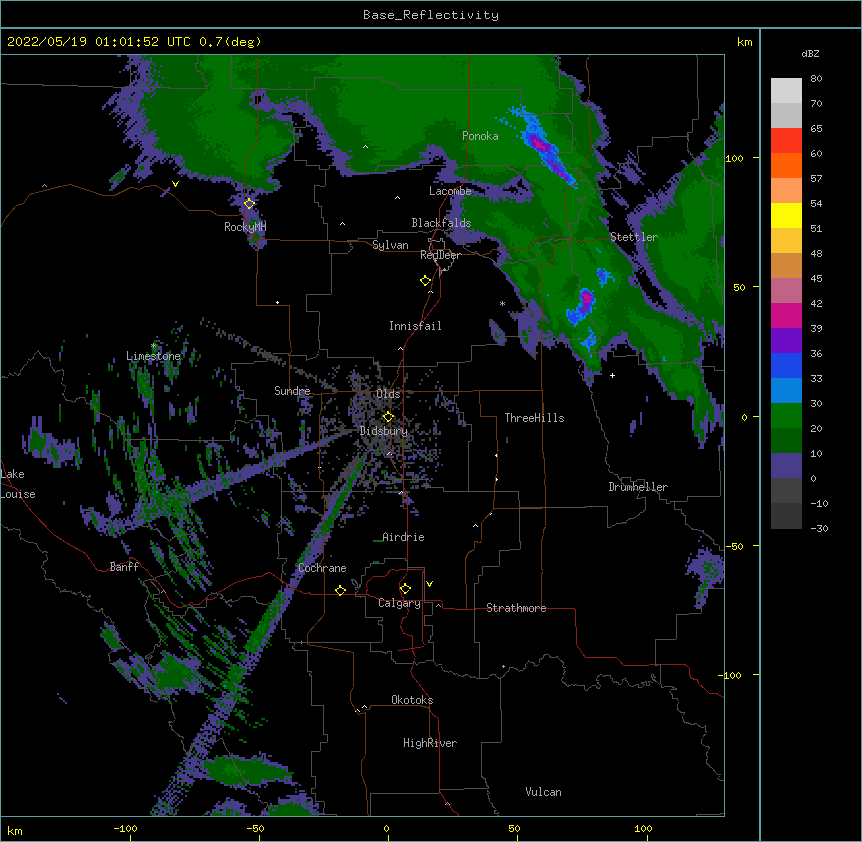862x842 pixels.
Task: Click the Sylvan town label
Action: coord(390,245)
